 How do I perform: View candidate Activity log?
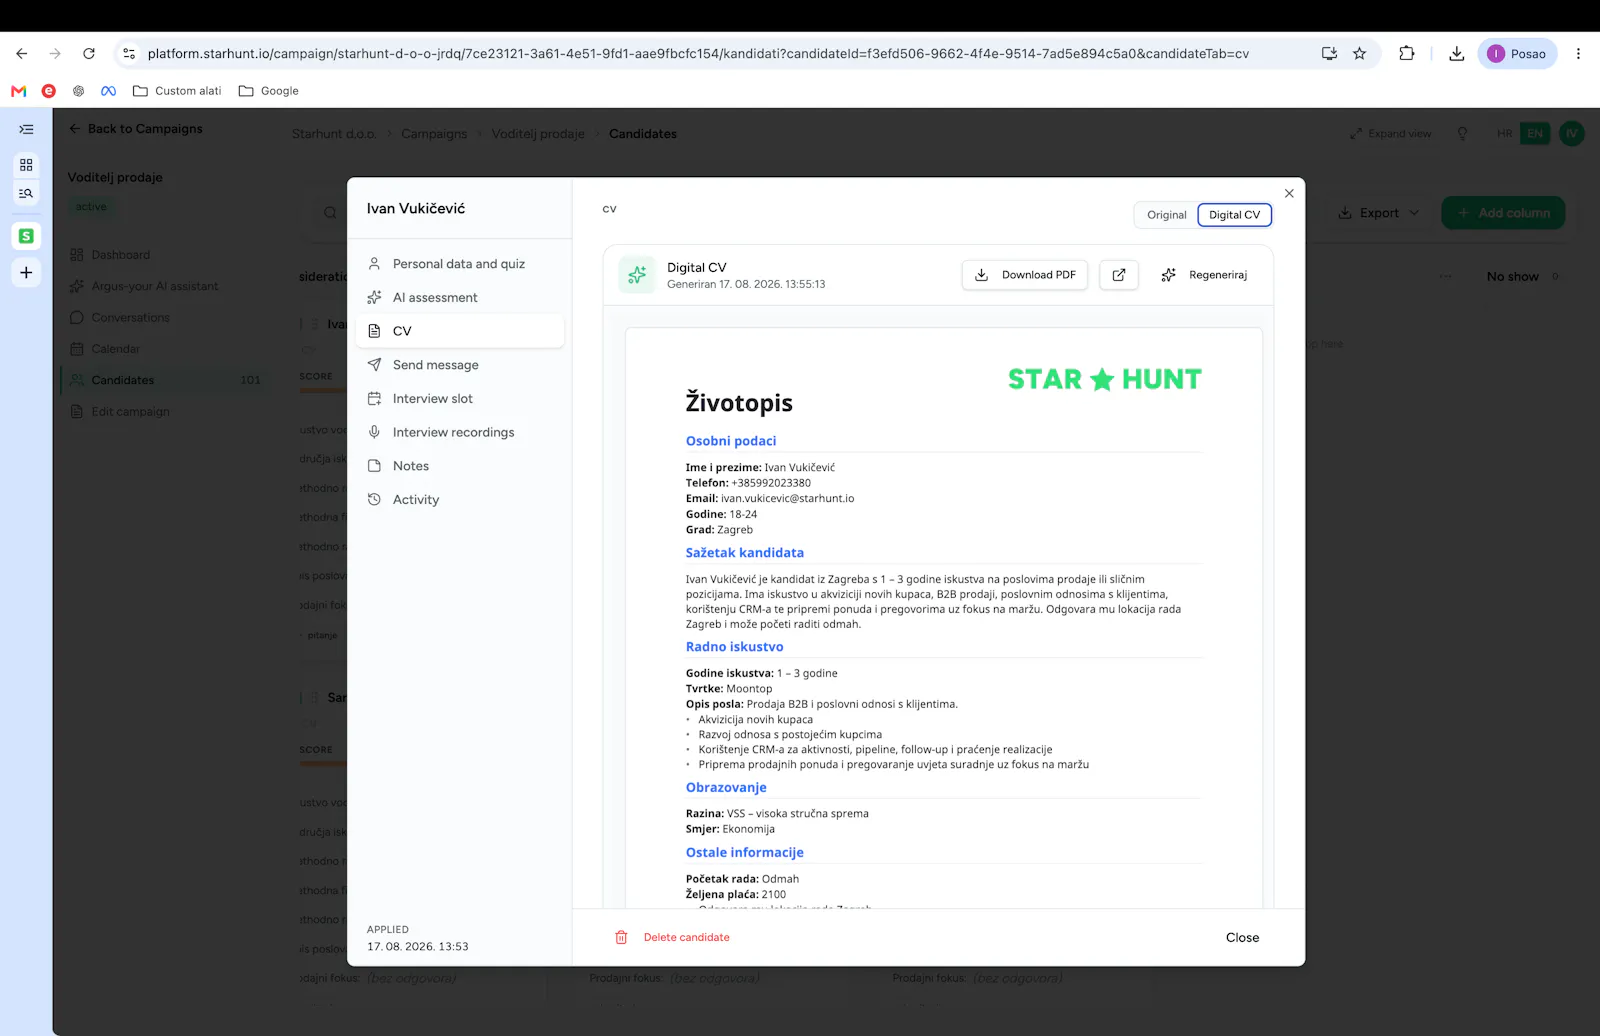click(460, 500)
